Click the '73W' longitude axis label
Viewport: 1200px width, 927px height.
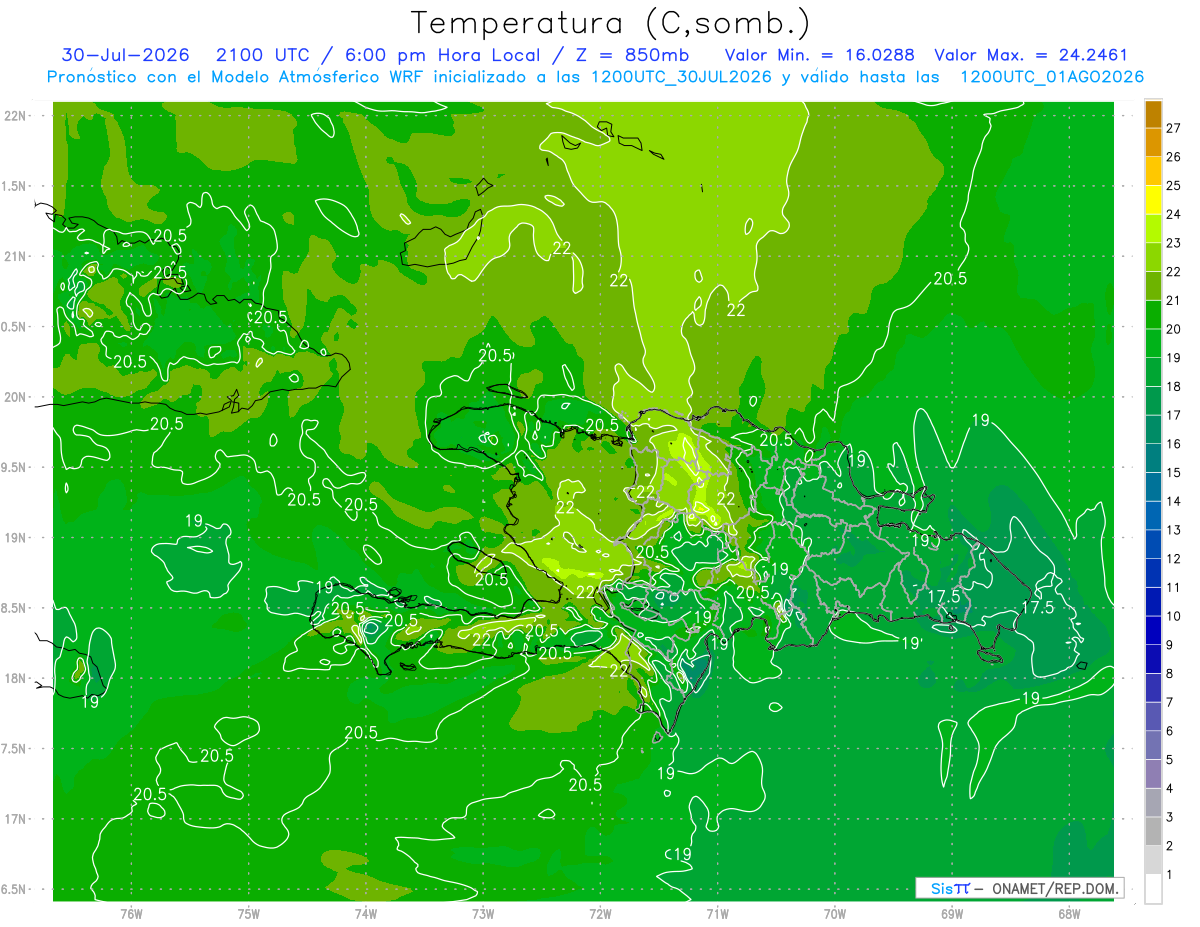coord(483,913)
